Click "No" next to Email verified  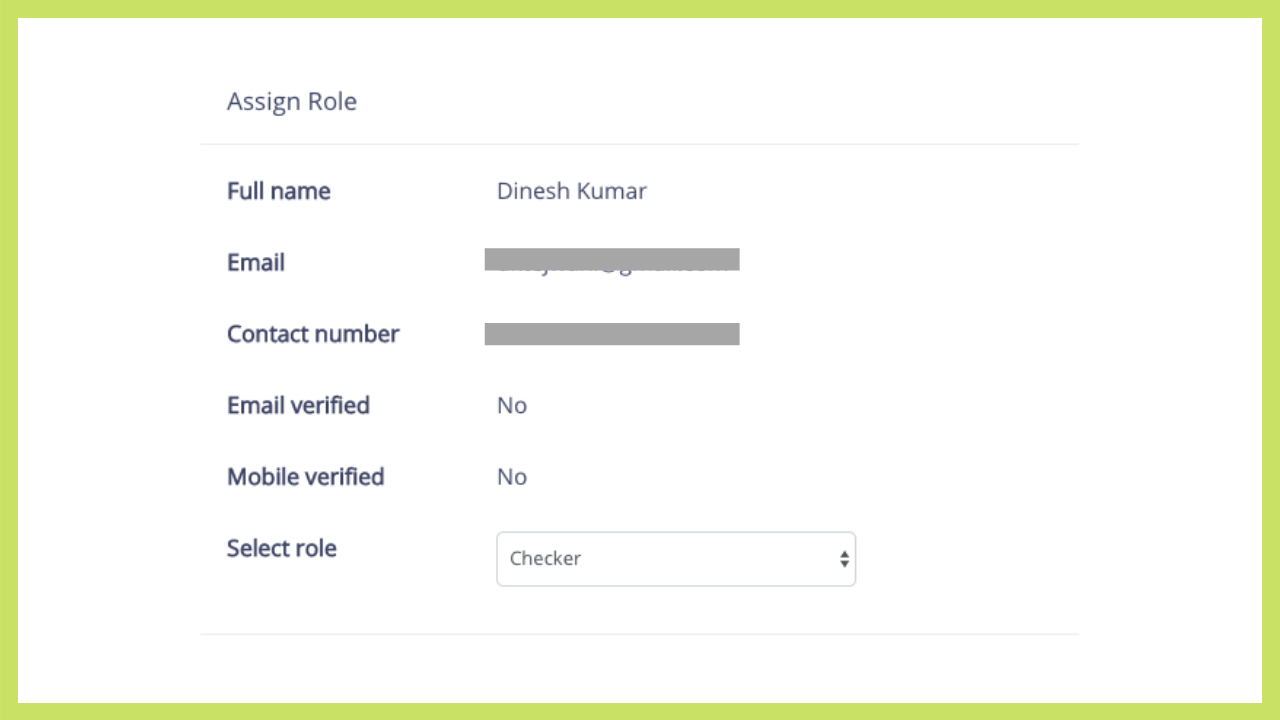click(x=512, y=405)
